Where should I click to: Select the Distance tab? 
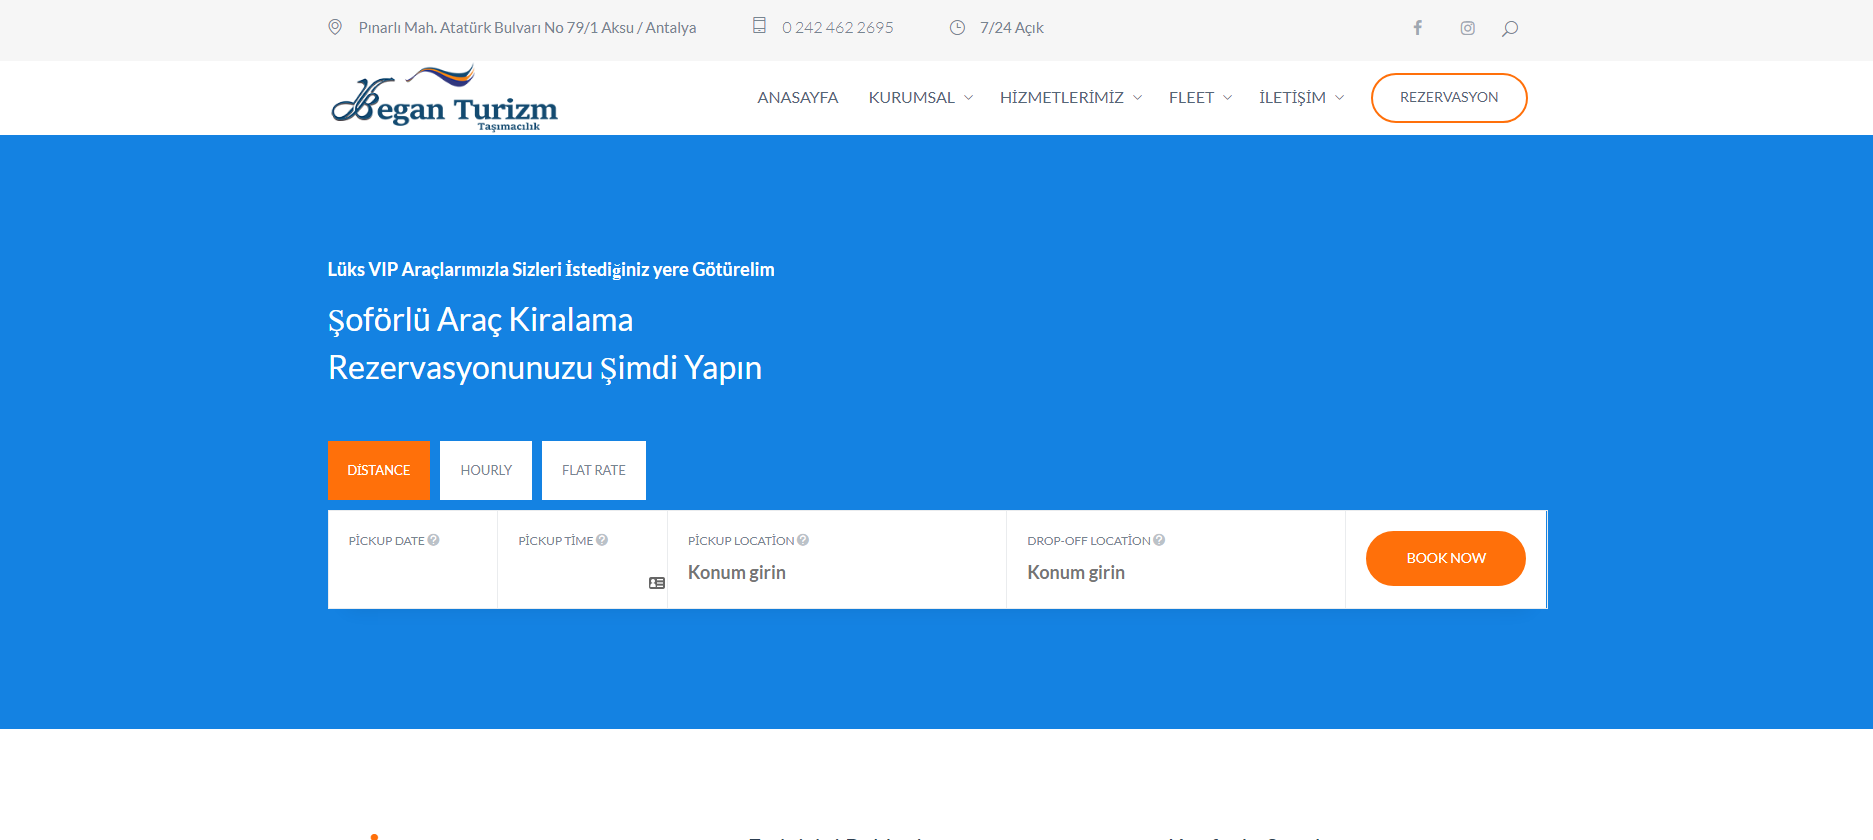click(379, 470)
